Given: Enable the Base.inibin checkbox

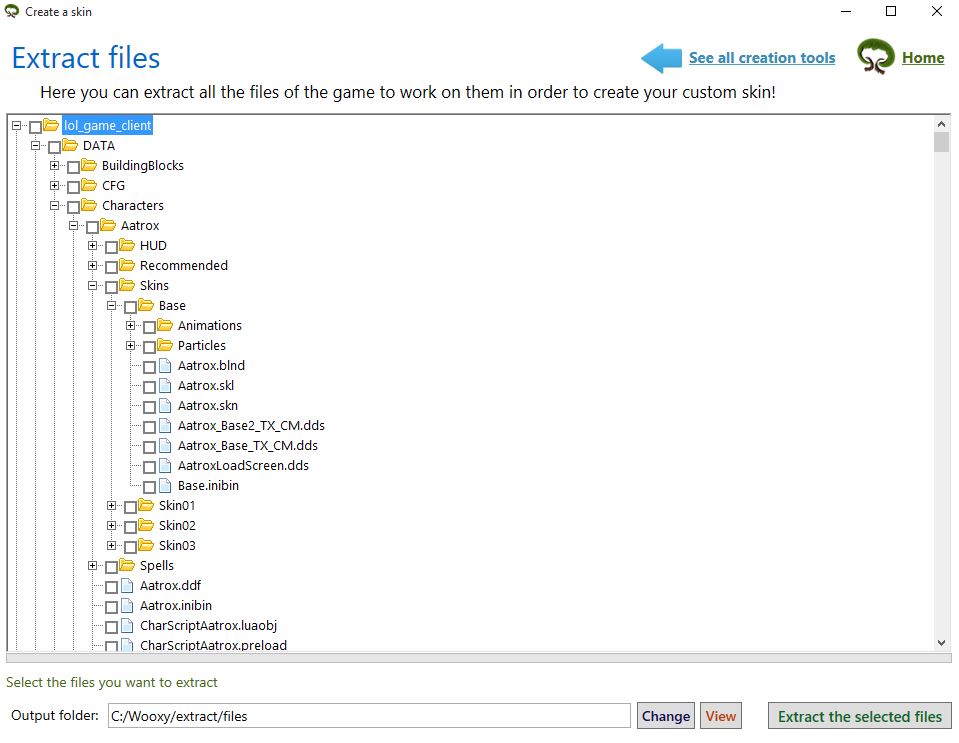Looking at the screenshot, I should tap(149, 487).
